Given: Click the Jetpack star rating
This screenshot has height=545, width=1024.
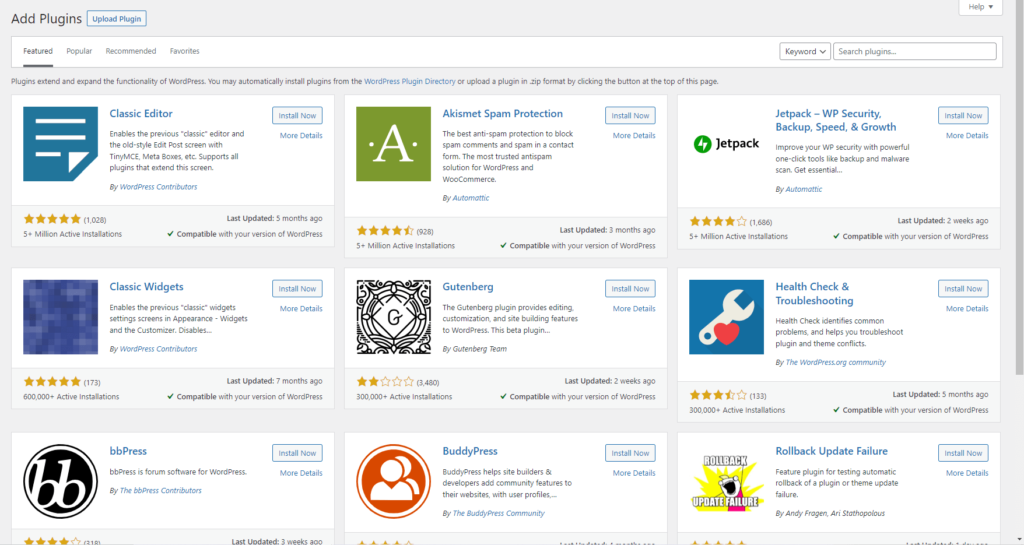Looking at the screenshot, I should (718, 222).
